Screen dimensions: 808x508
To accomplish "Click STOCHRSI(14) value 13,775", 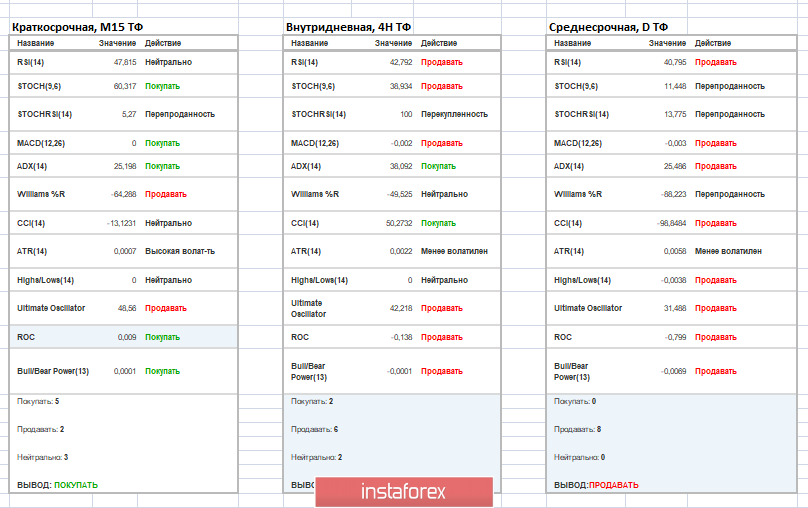I will point(675,114).
